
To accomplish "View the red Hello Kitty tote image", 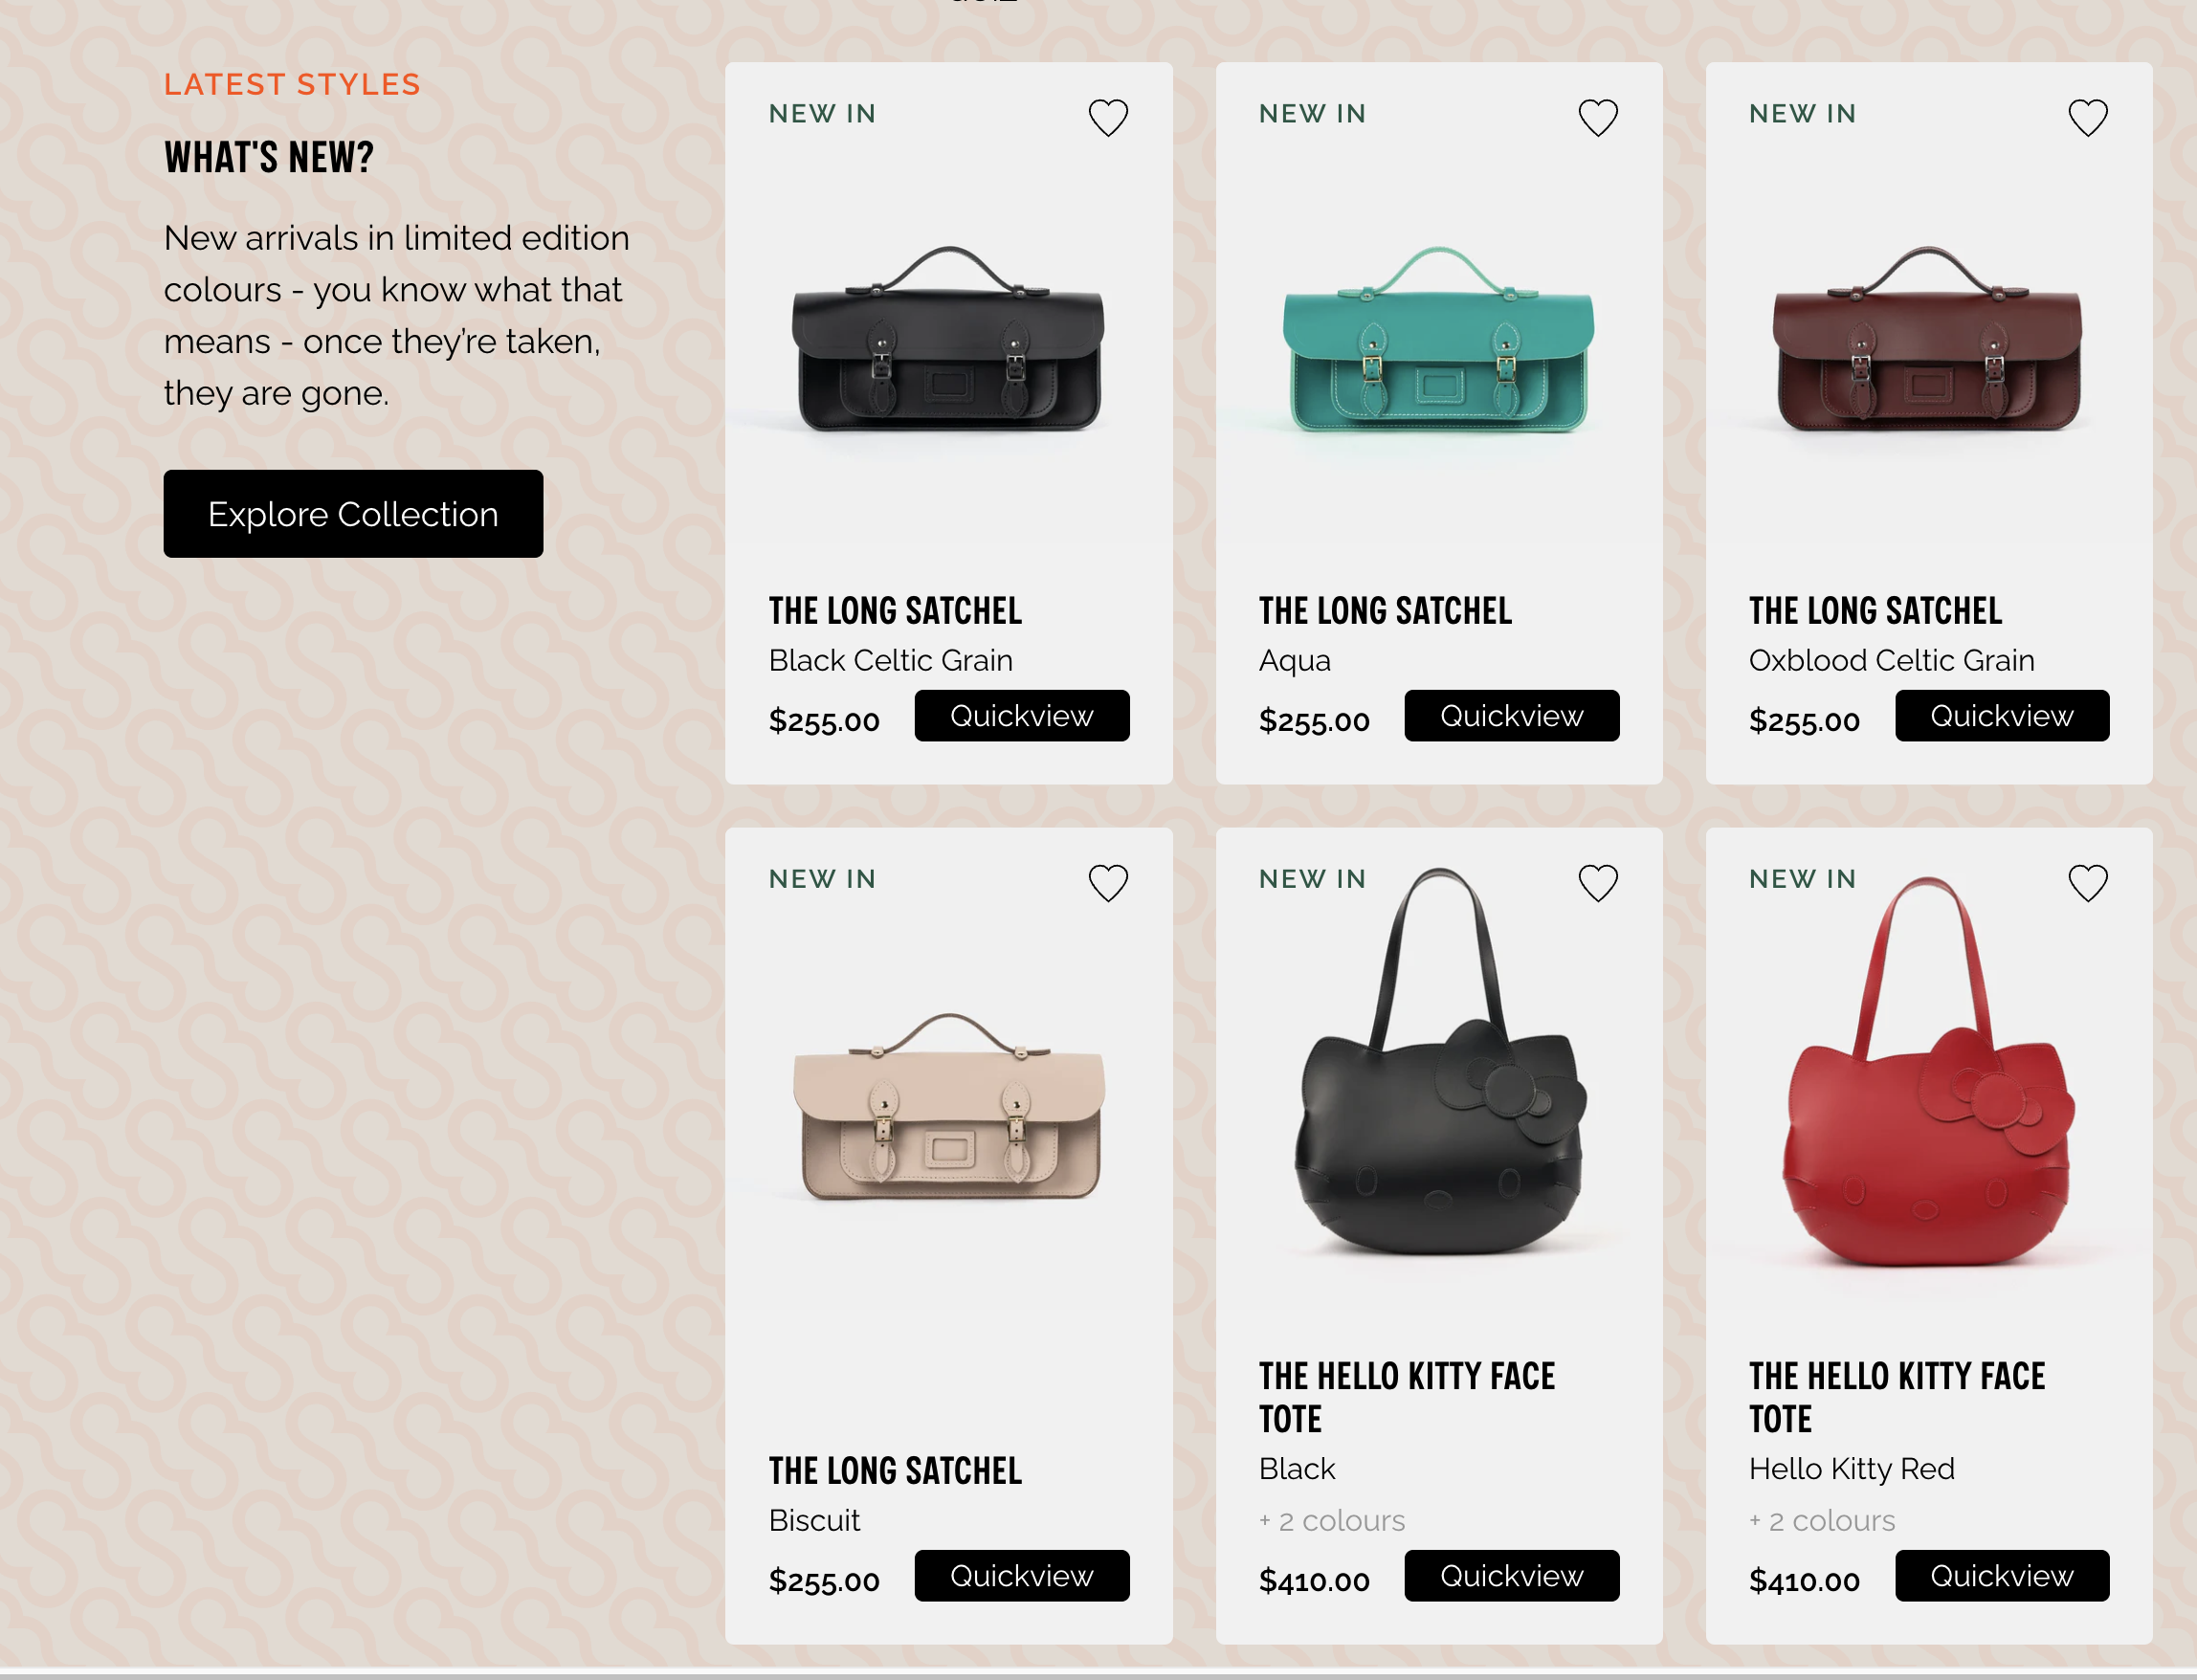I will click(x=1928, y=1070).
